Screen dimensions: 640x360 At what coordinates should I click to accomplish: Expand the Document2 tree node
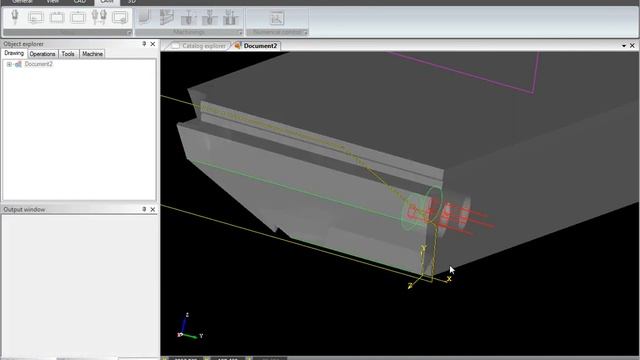pos(9,64)
